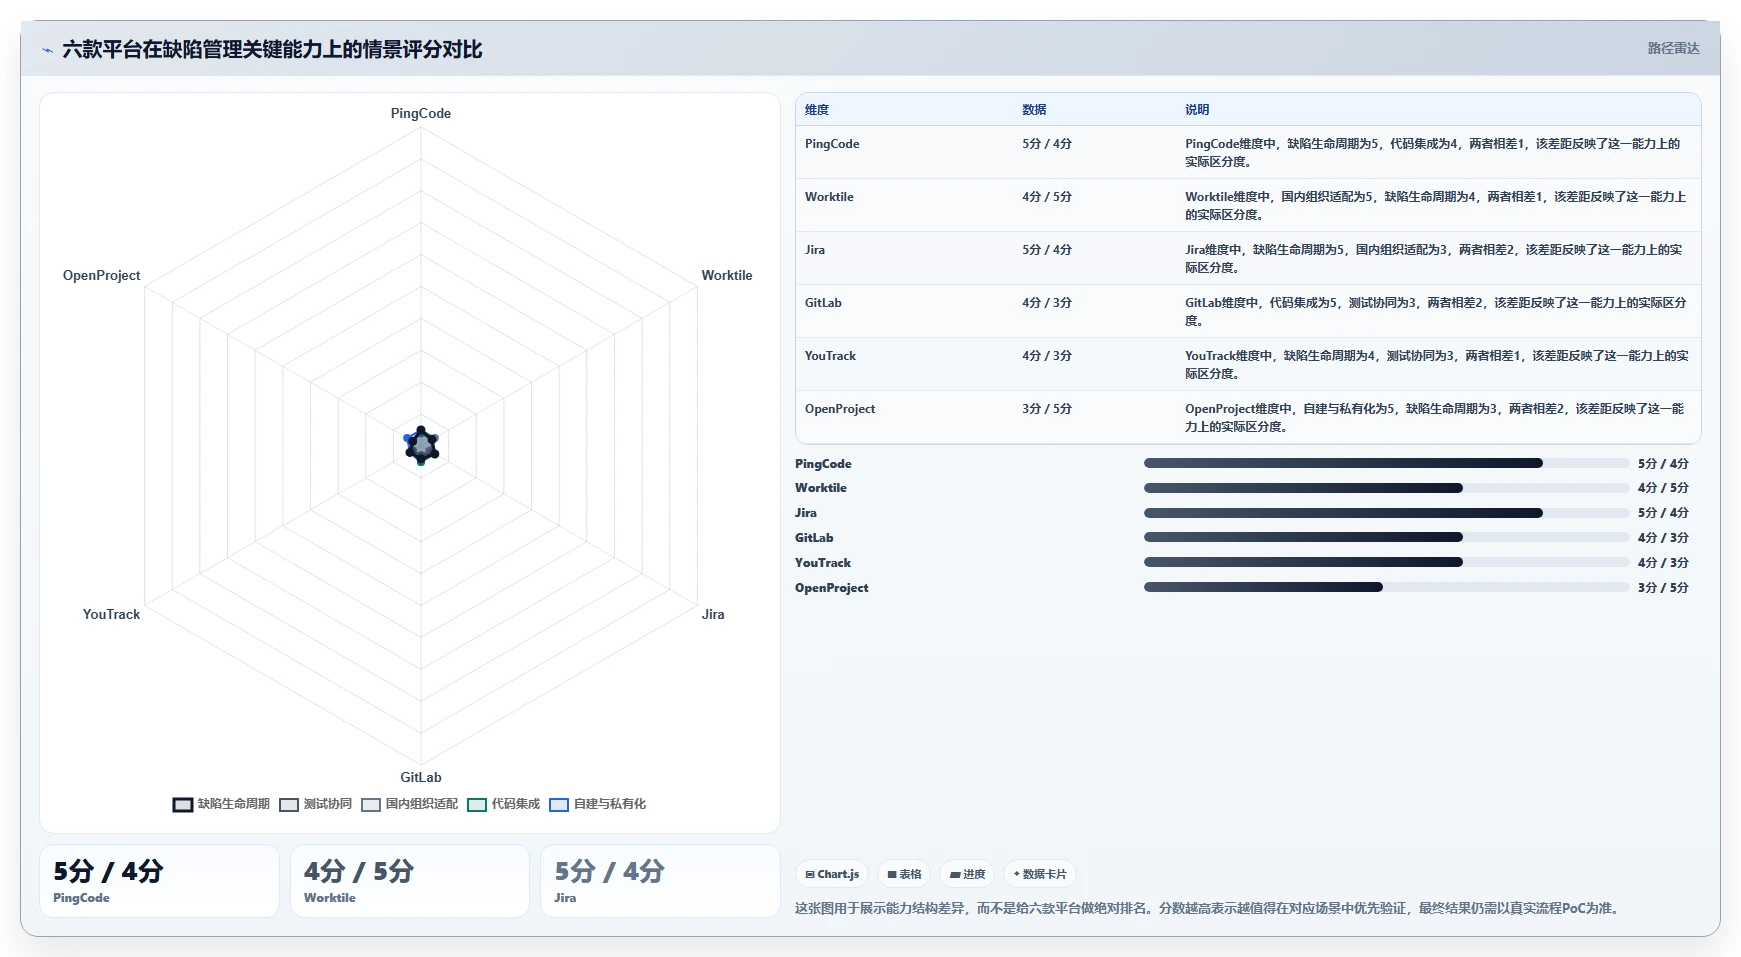The height and width of the screenshot is (957, 1741).
Task: Click the OpenProject label in the progress list
Action: 832,588
